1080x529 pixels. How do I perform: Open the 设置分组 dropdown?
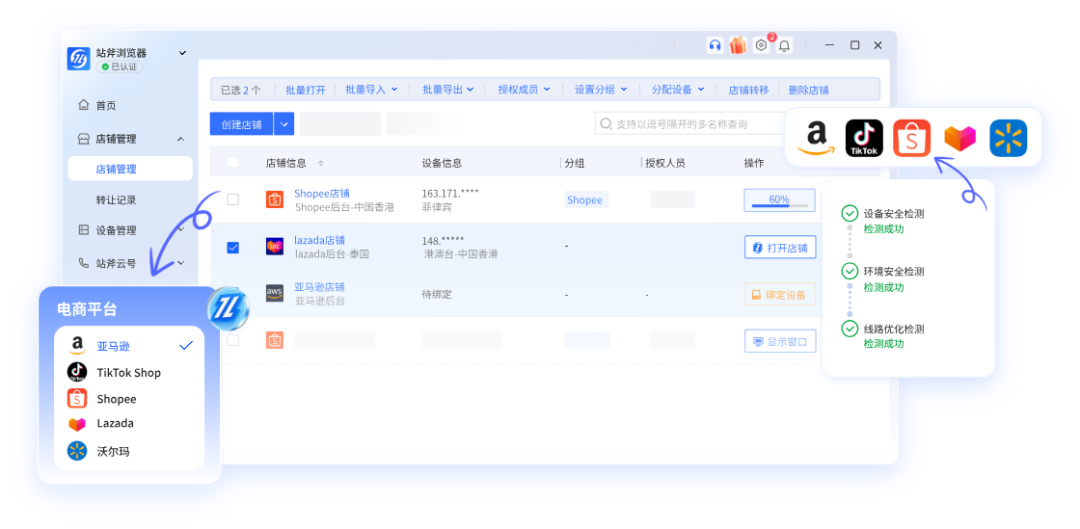601,90
